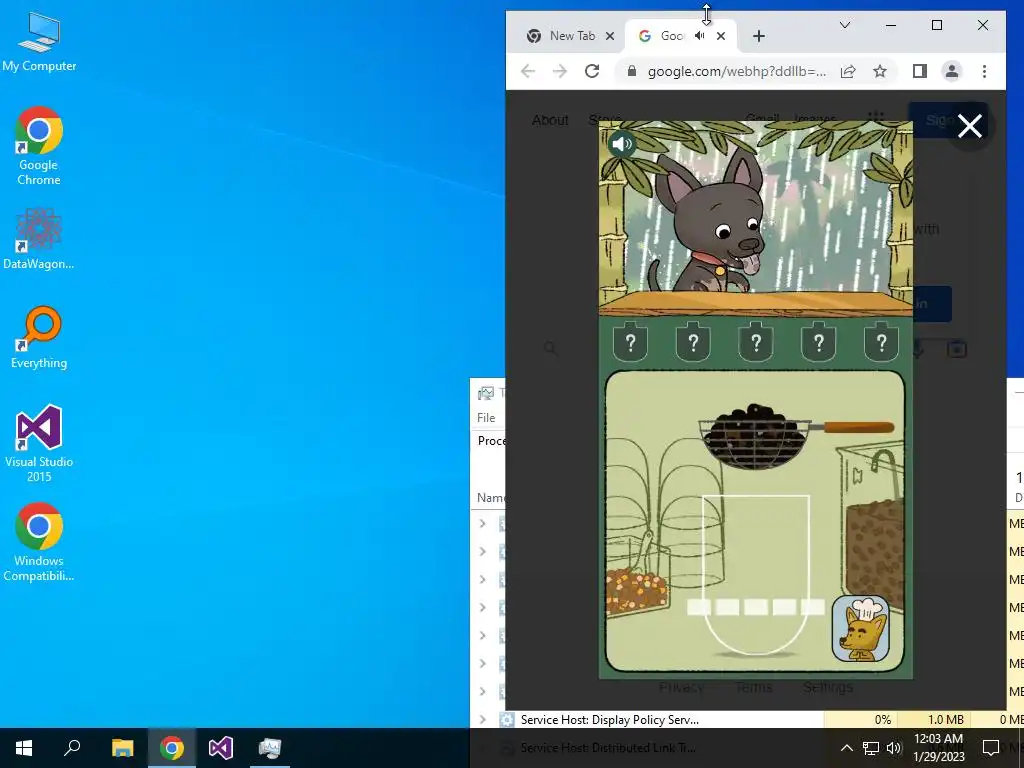Open Terms link in Google footer
The height and width of the screenshot is (768, 1024).
[x=753, y=687]
